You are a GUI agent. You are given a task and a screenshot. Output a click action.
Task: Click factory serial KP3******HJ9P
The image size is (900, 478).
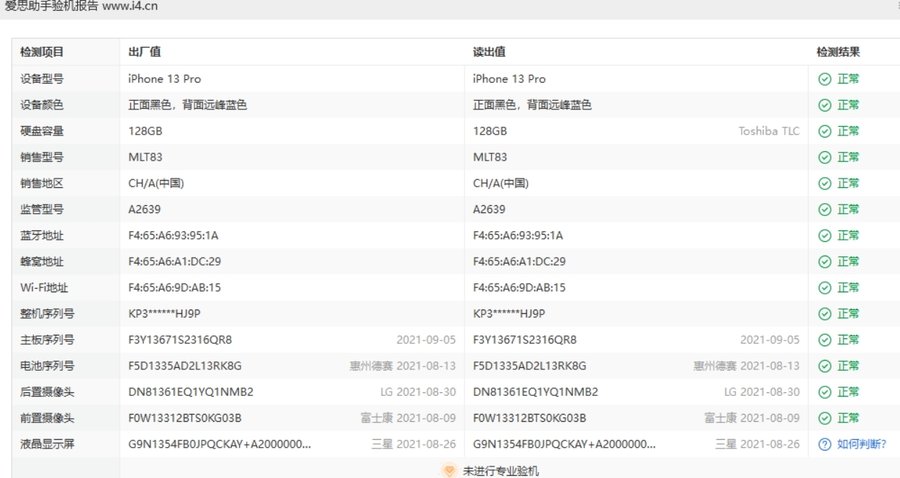point(164,314)
